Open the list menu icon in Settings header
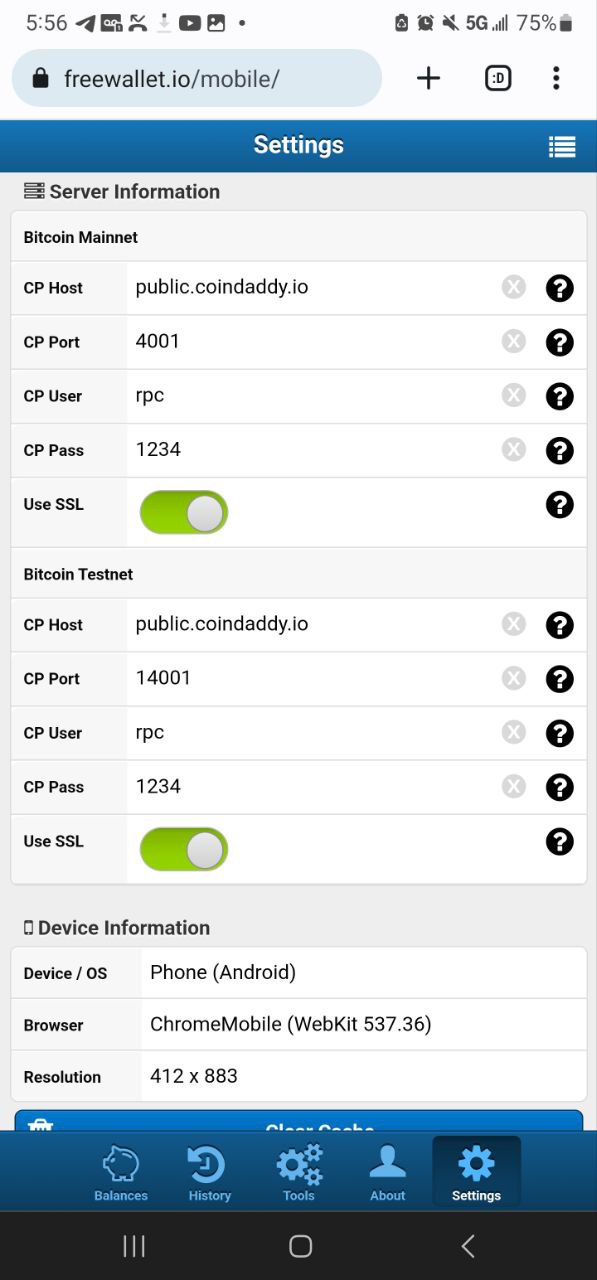Viewport: 597px width, 1280px height. (562, 147)
